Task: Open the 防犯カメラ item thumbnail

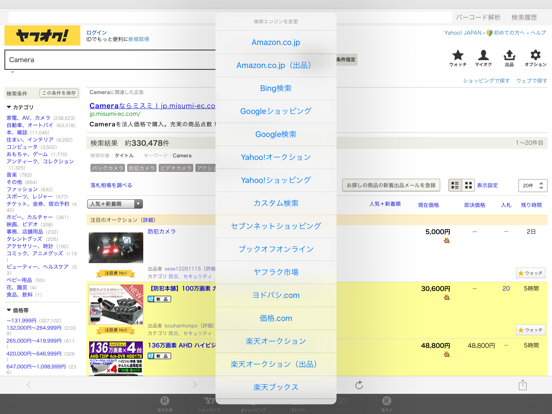Action: [x=116, y=247]
